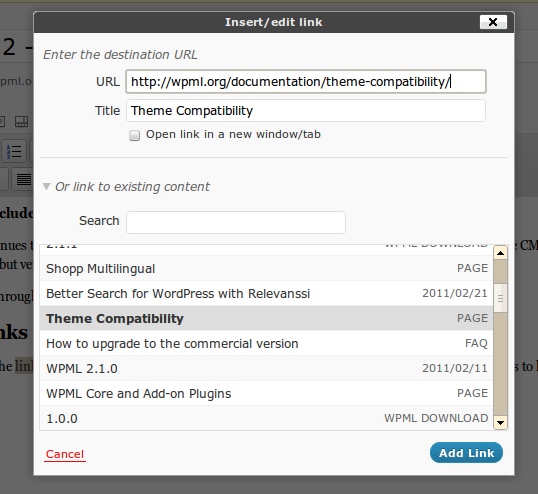Select the WPML 2.1.0 post
This screenshot has height=494, width=538.
point(266,368)
